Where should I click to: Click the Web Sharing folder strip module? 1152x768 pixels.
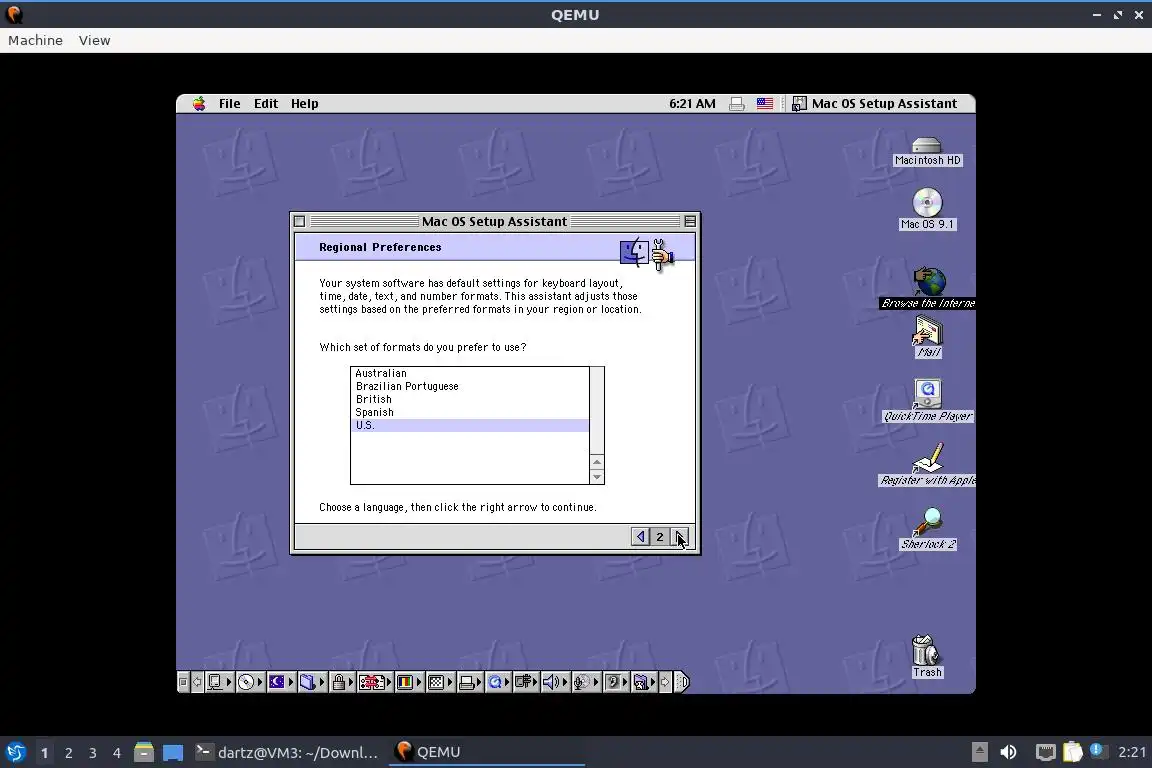(x=644, y=682)
